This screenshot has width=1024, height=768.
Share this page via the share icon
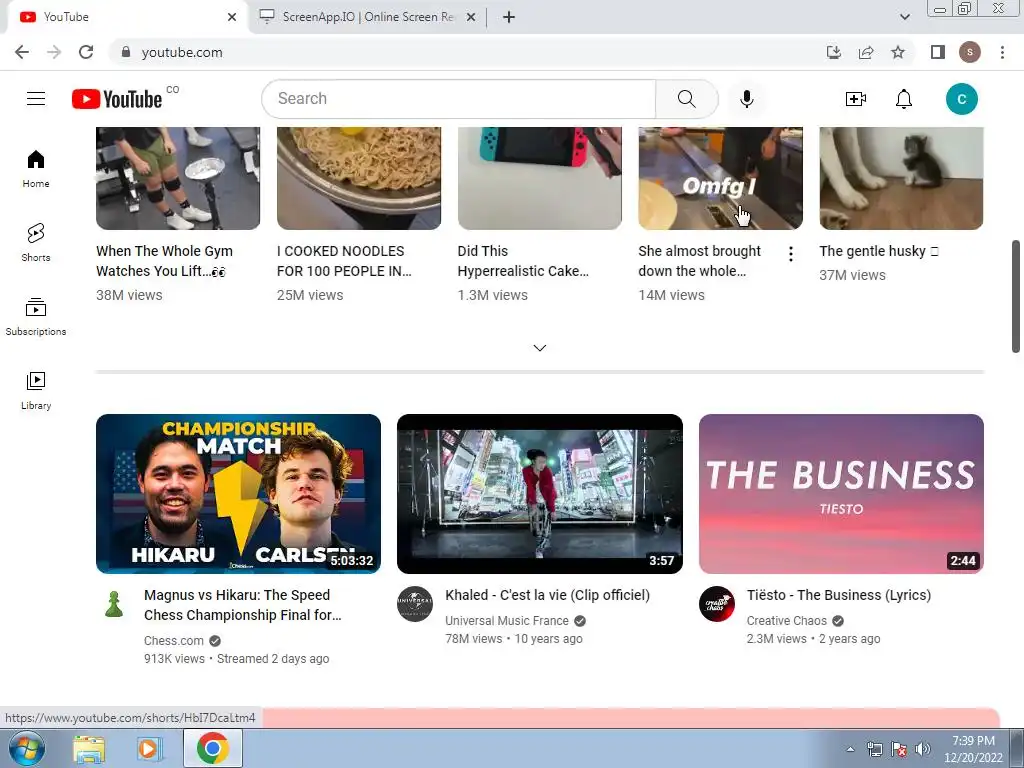click(866, 52)
